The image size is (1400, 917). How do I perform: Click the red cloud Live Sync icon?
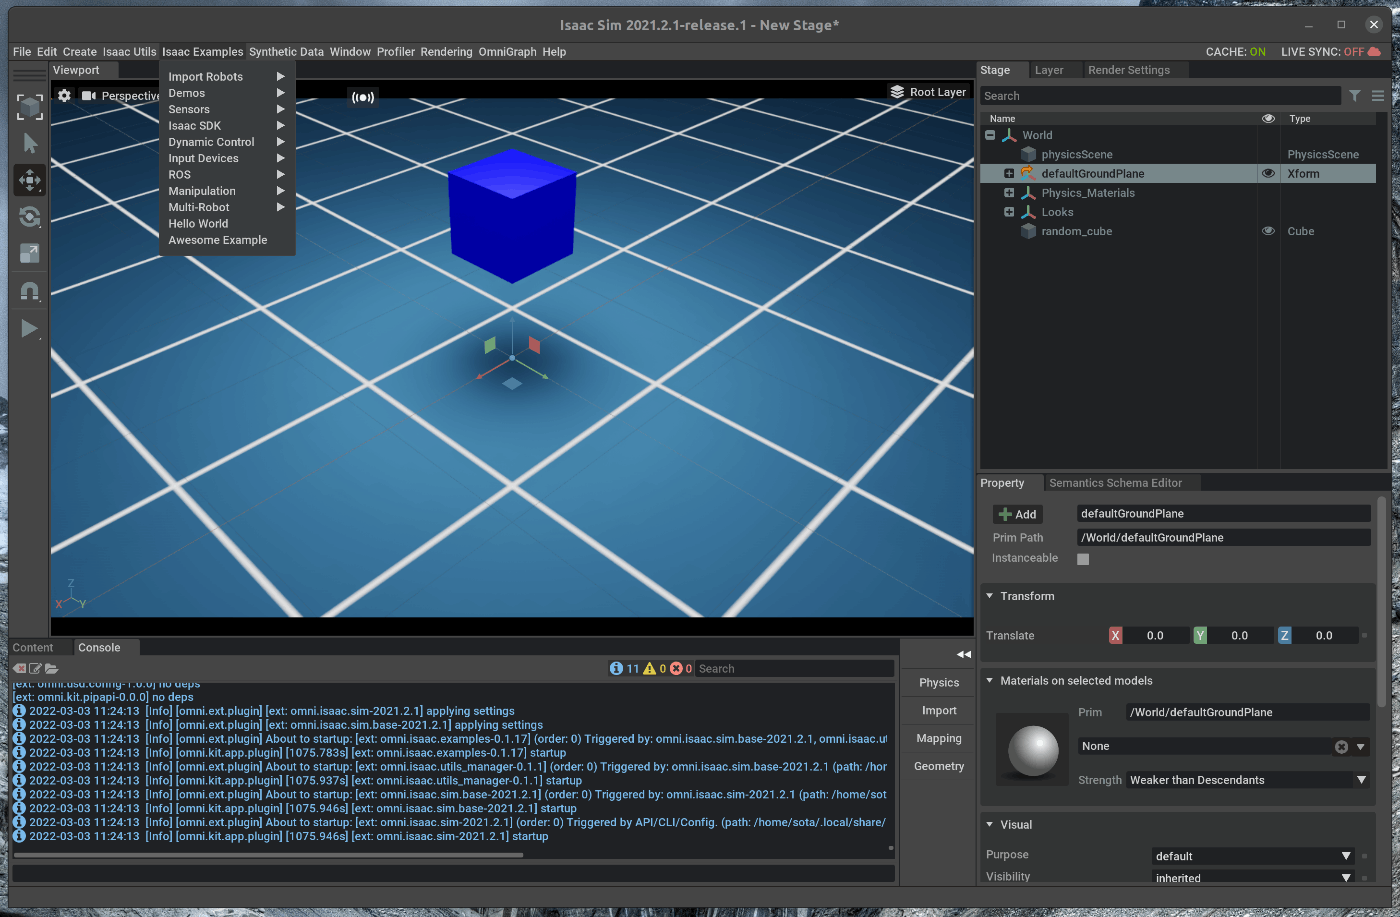tap(1374, 51)
